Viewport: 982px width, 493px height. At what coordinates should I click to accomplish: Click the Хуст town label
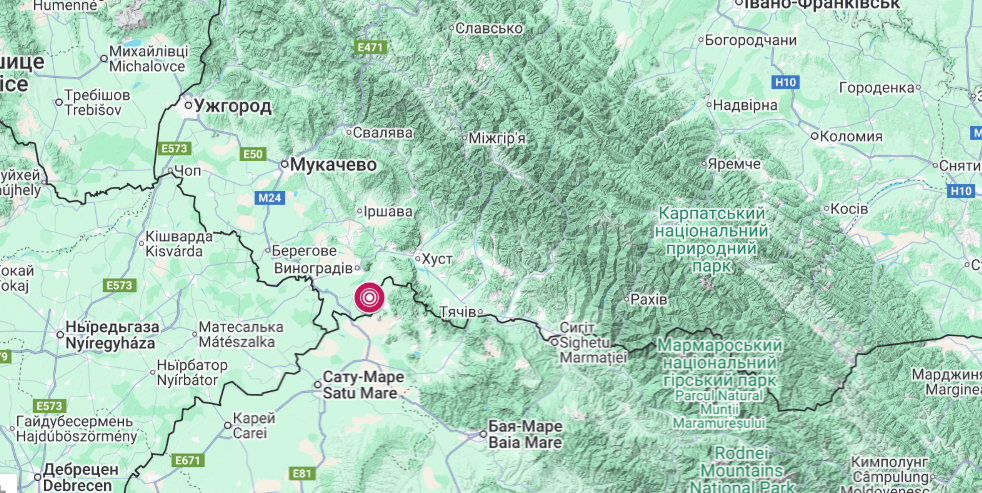click(x=437, y=259)
